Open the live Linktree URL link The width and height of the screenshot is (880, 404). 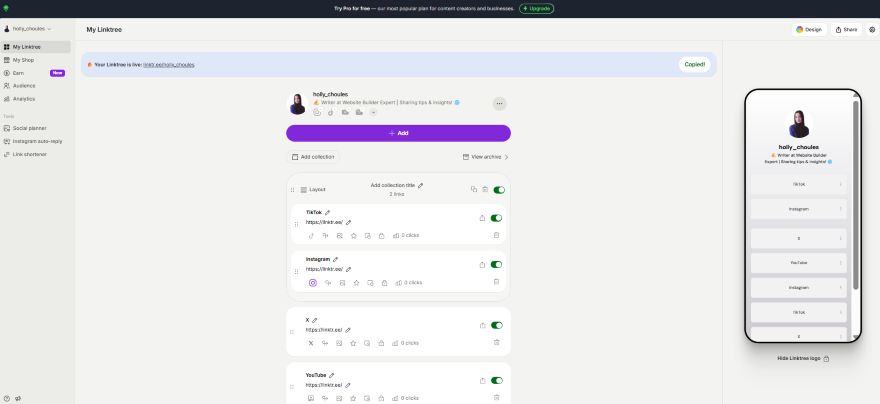[x=169, y=65]
